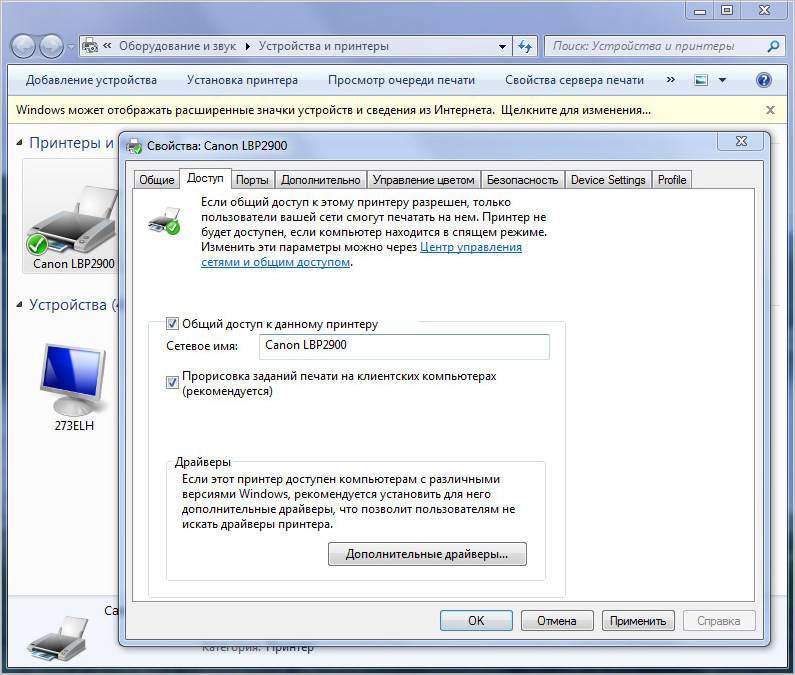Close the Свойства: Canon LBP2900 dialog
Viewport: 795px width, 675px height.
(741, 141)
